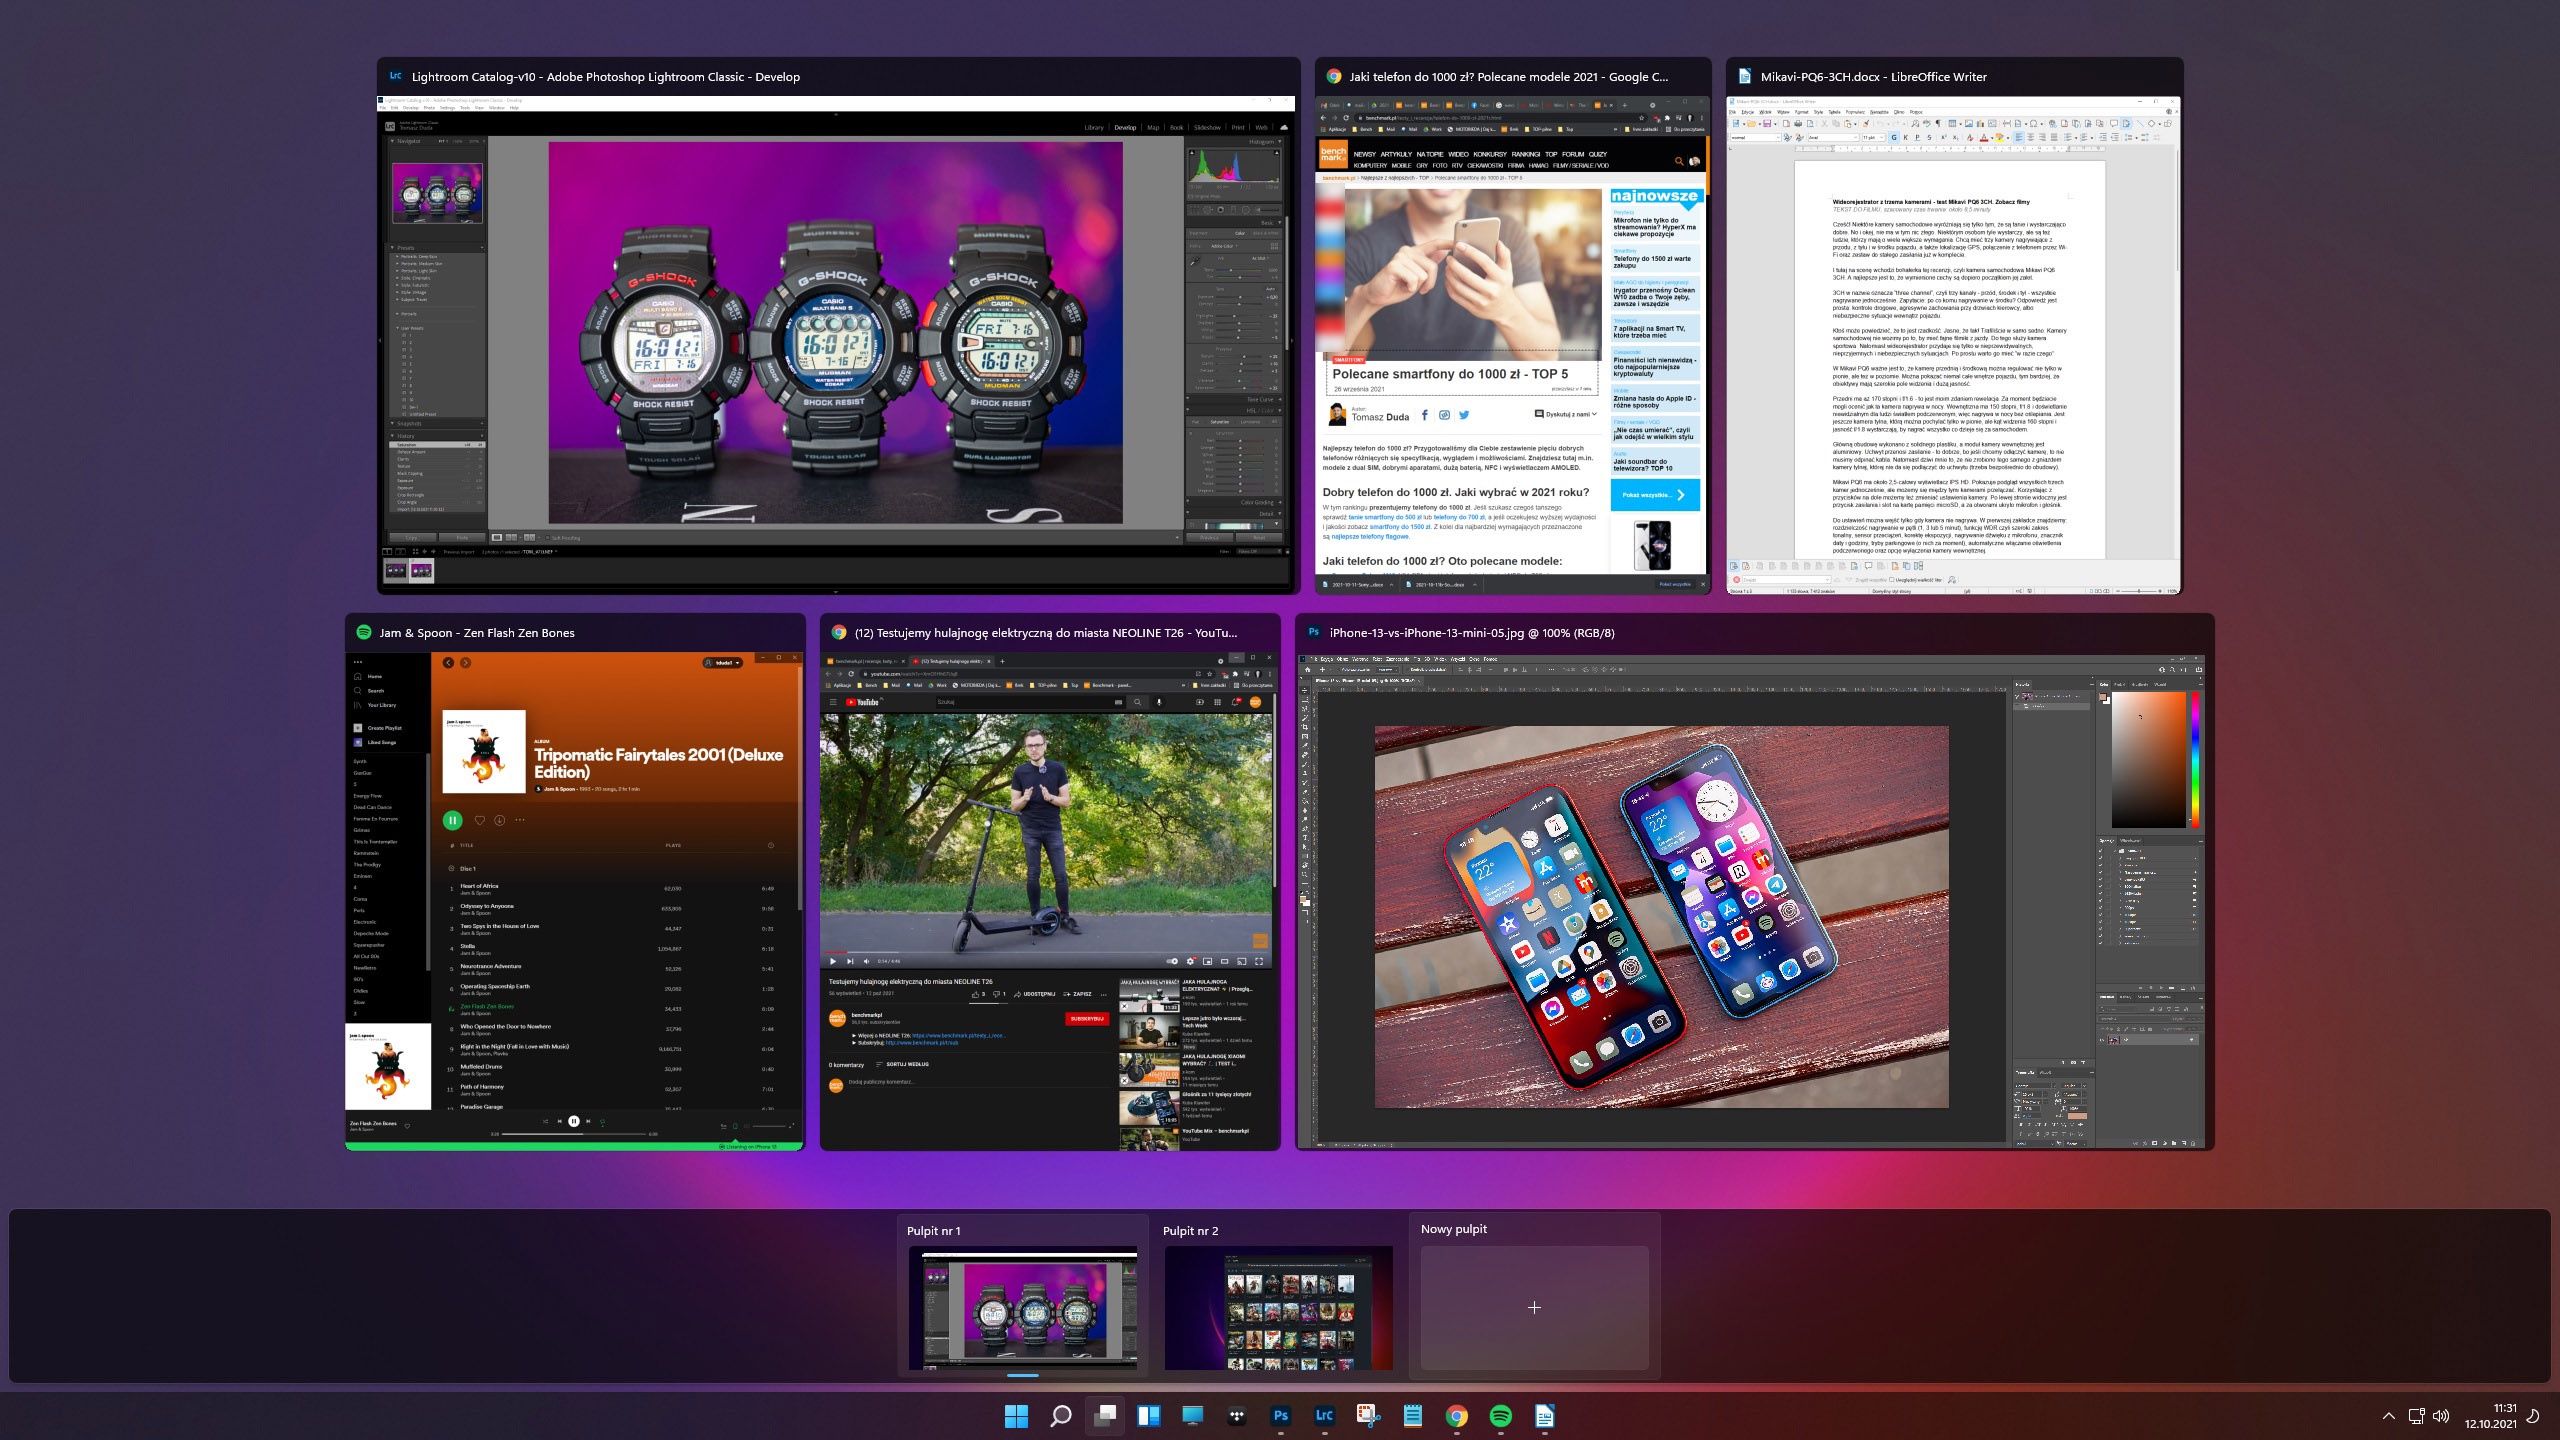Viewport: 2560px width, 1440px height.
Task: Click Facebook share icon on benchmark article
Action: click(1425, 415)
